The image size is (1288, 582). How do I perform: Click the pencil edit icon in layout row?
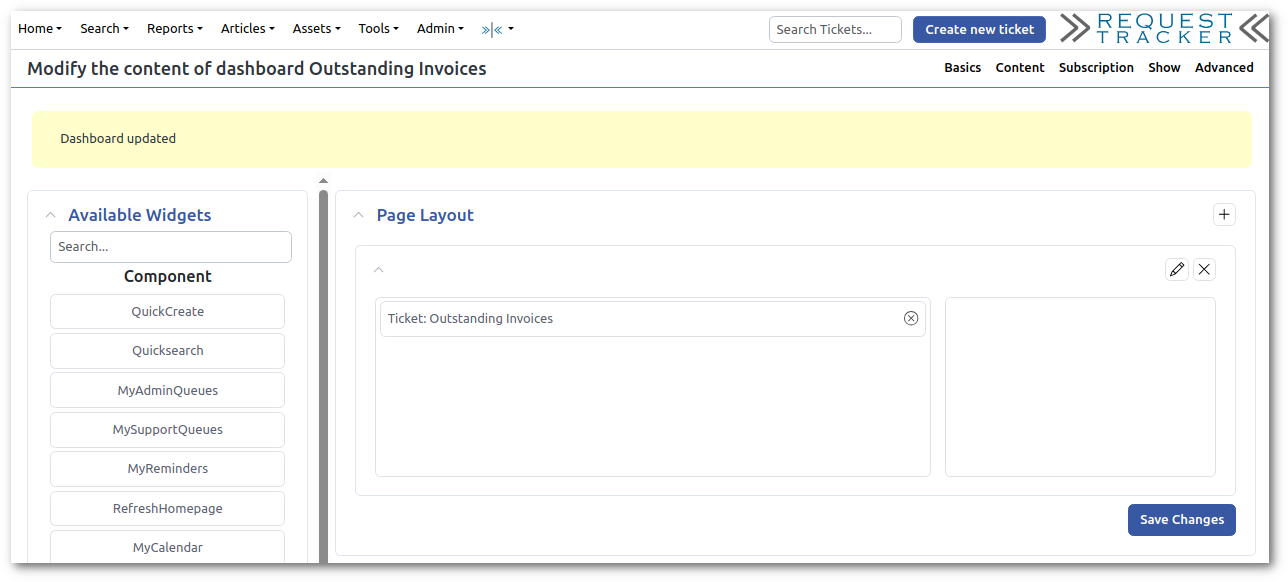coord(1177,269)
